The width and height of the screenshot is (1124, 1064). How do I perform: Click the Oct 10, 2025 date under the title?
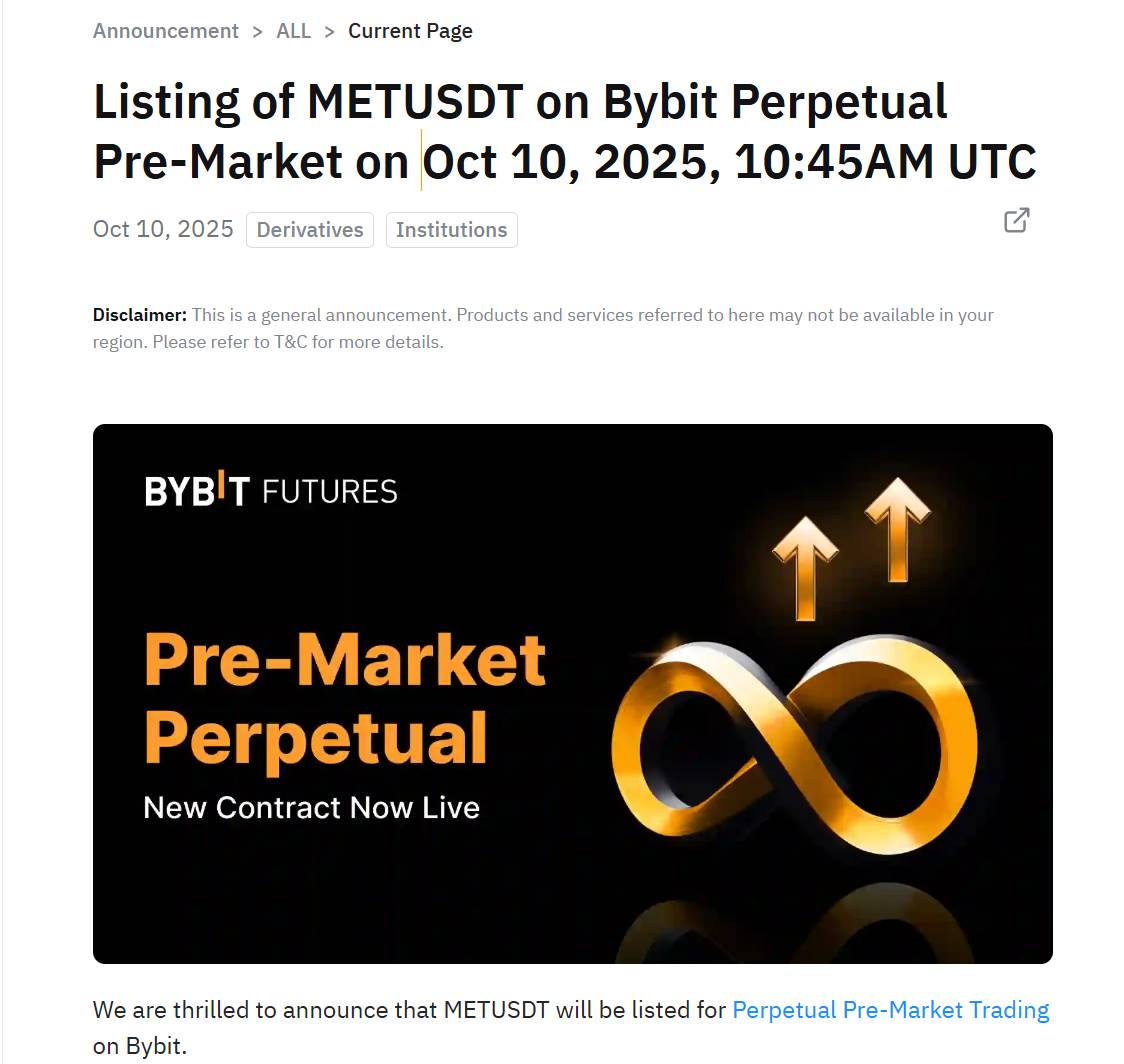163,229
